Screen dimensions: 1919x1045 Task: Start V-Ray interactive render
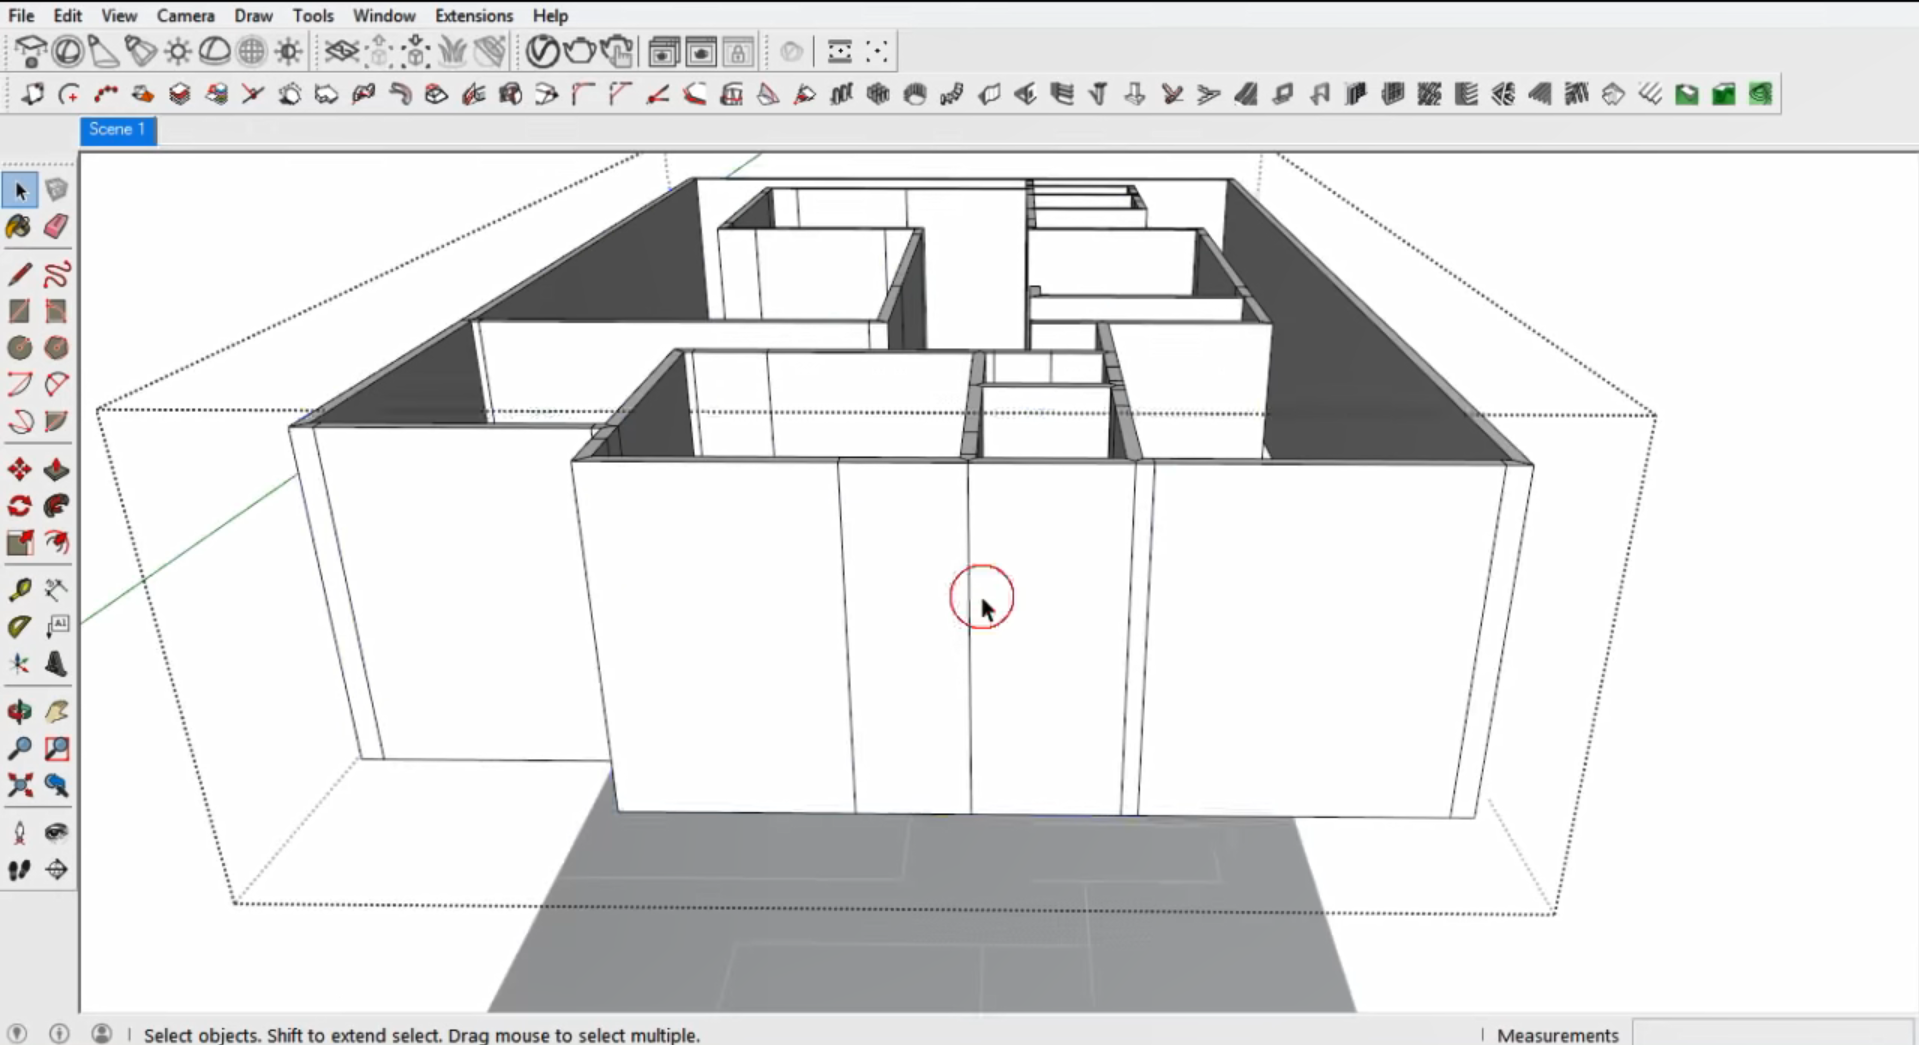click(618, 51)
